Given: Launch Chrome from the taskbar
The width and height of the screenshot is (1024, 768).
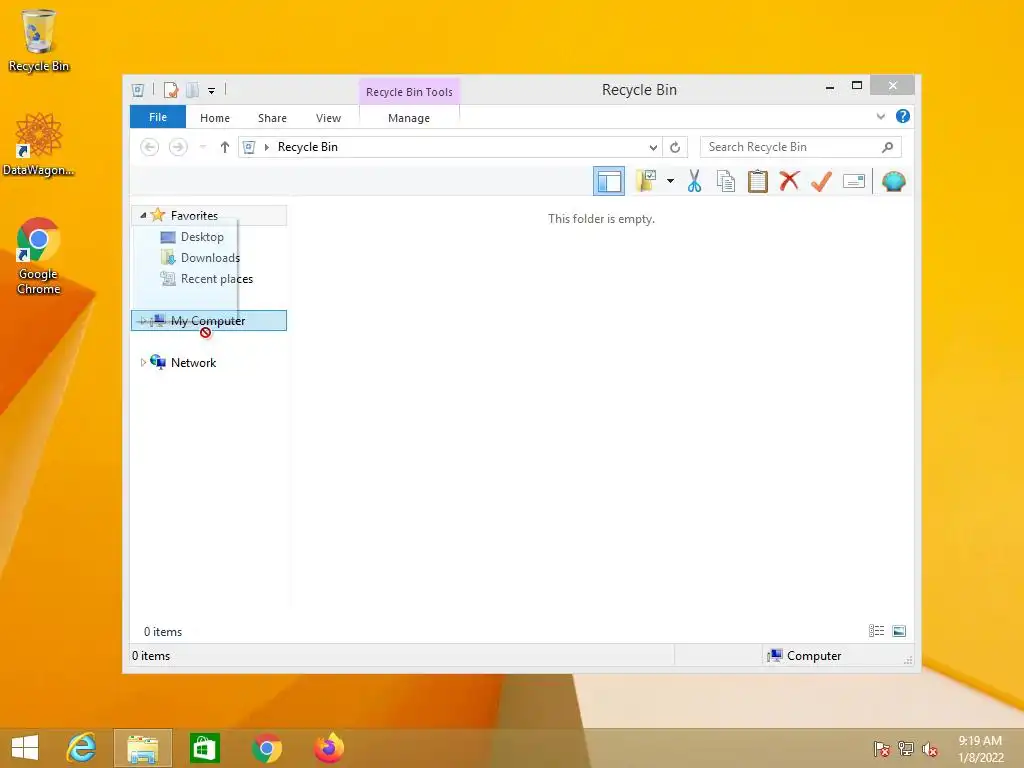Looking at the screenshot, I should [x=266, y=748].
